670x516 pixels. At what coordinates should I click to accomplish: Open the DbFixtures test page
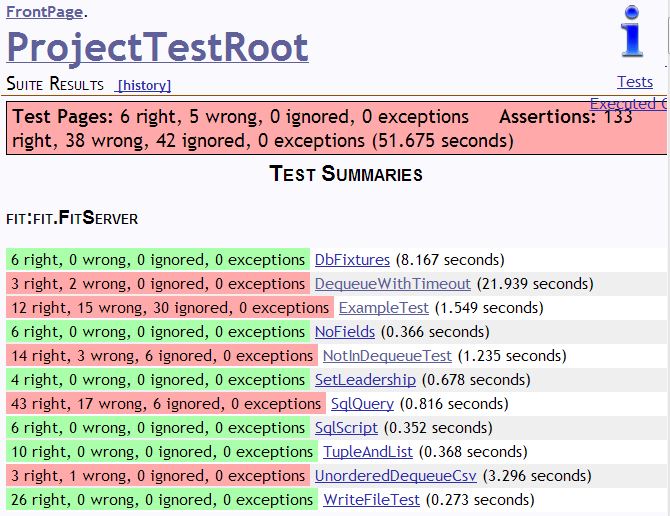353,260
